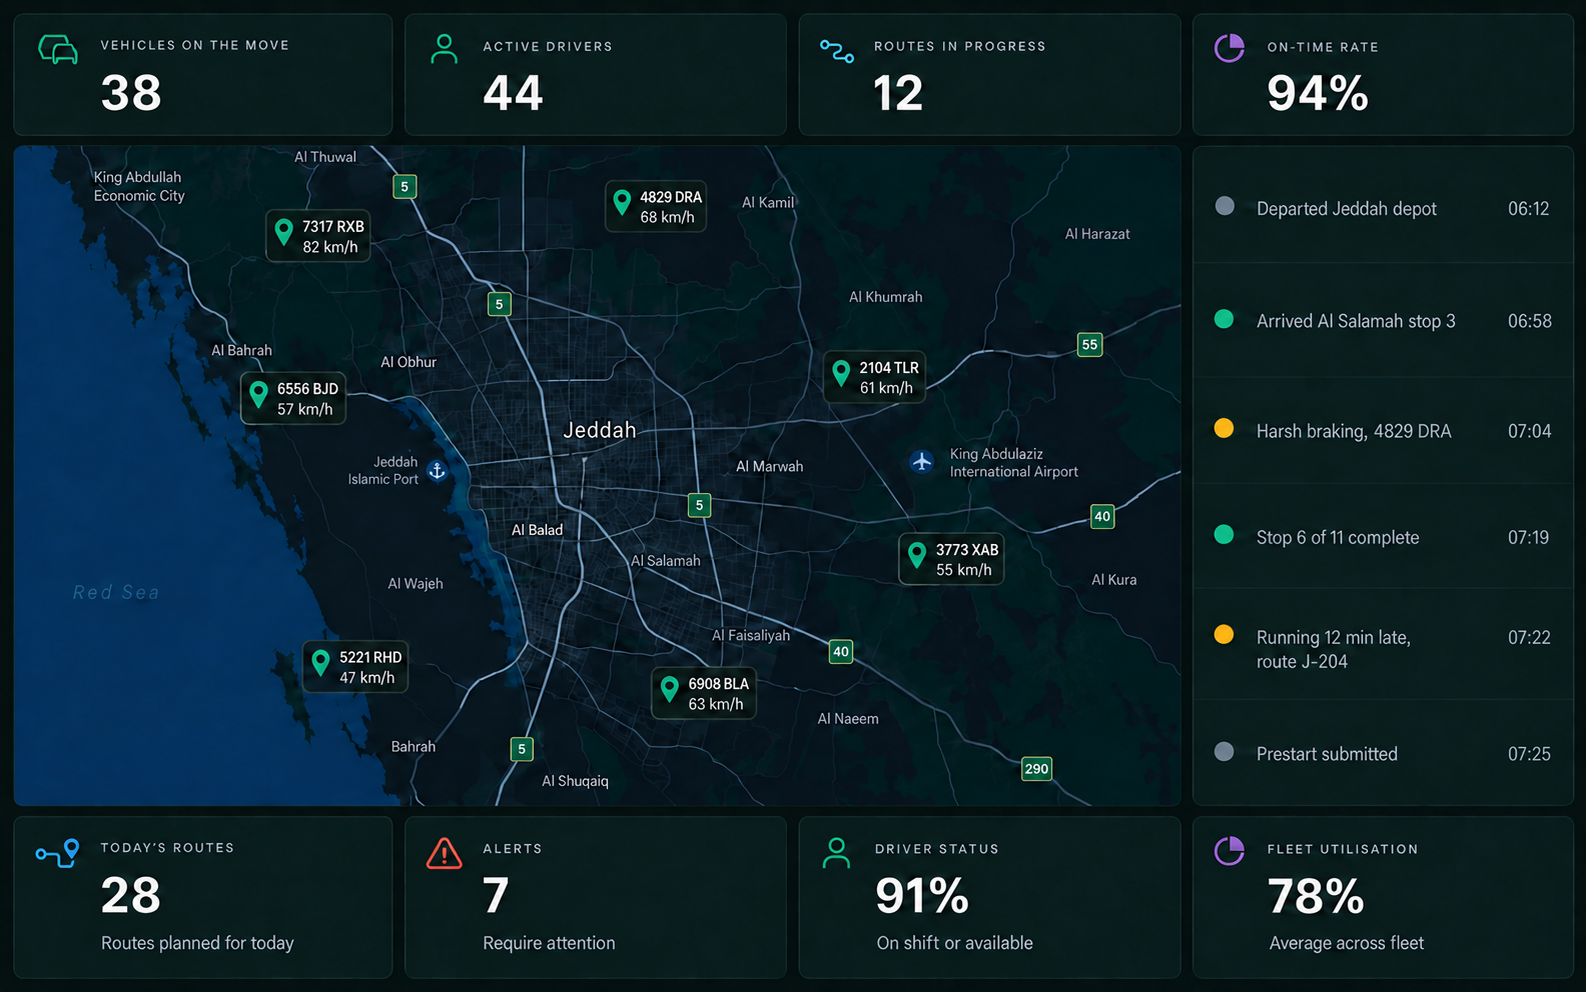Click the highway 5 shield near Al Marwah

[x=700, y=505]
